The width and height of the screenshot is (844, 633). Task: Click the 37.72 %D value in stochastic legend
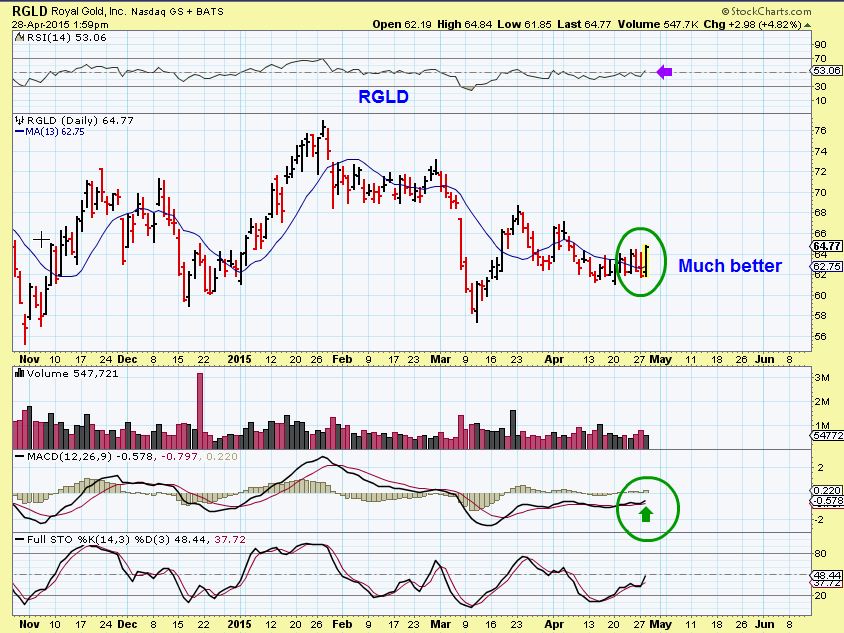point(230,539)
